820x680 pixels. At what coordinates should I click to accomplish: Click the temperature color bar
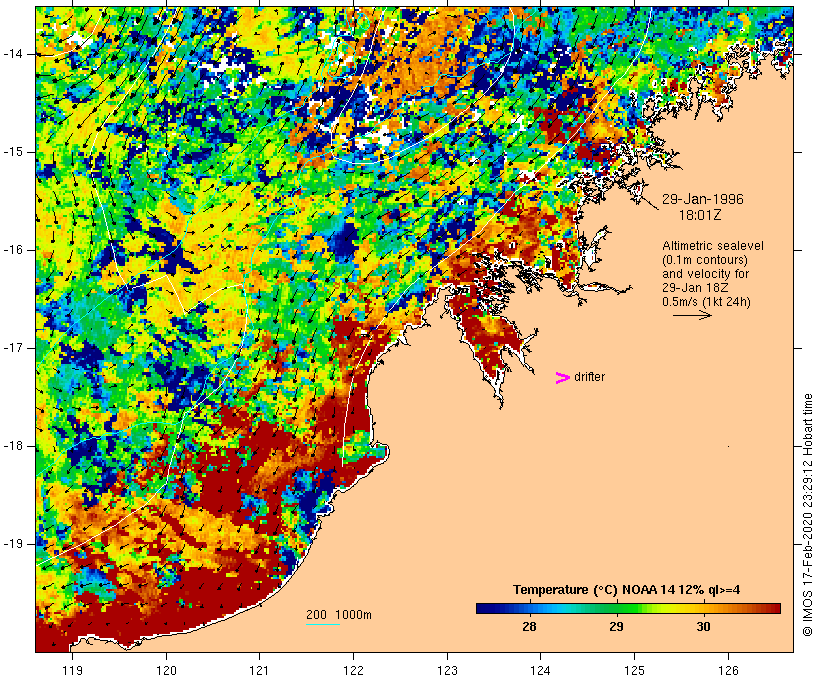click(x=628, y=608)
